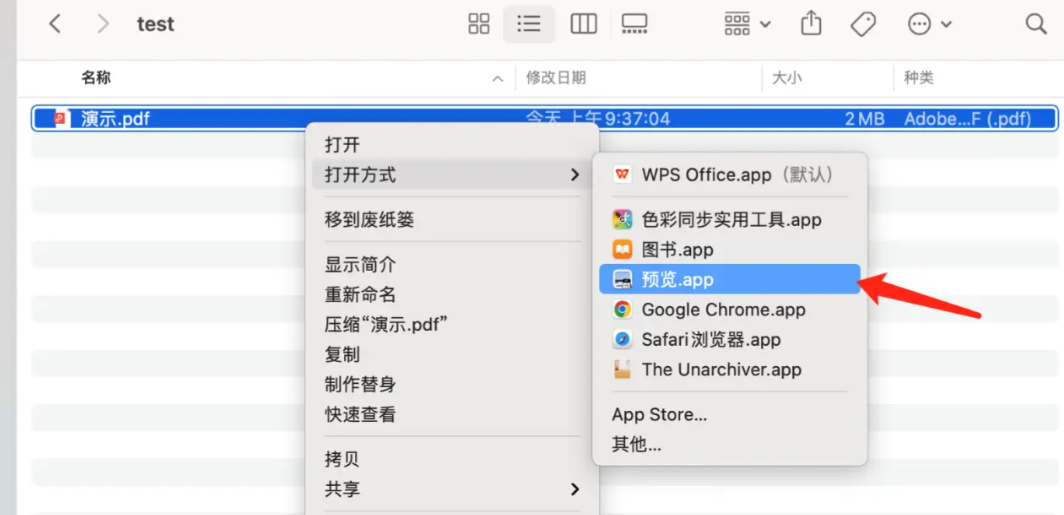
Task: Go forward using the forward chevron
Action: pyautogui.click(x=102, y=24)
